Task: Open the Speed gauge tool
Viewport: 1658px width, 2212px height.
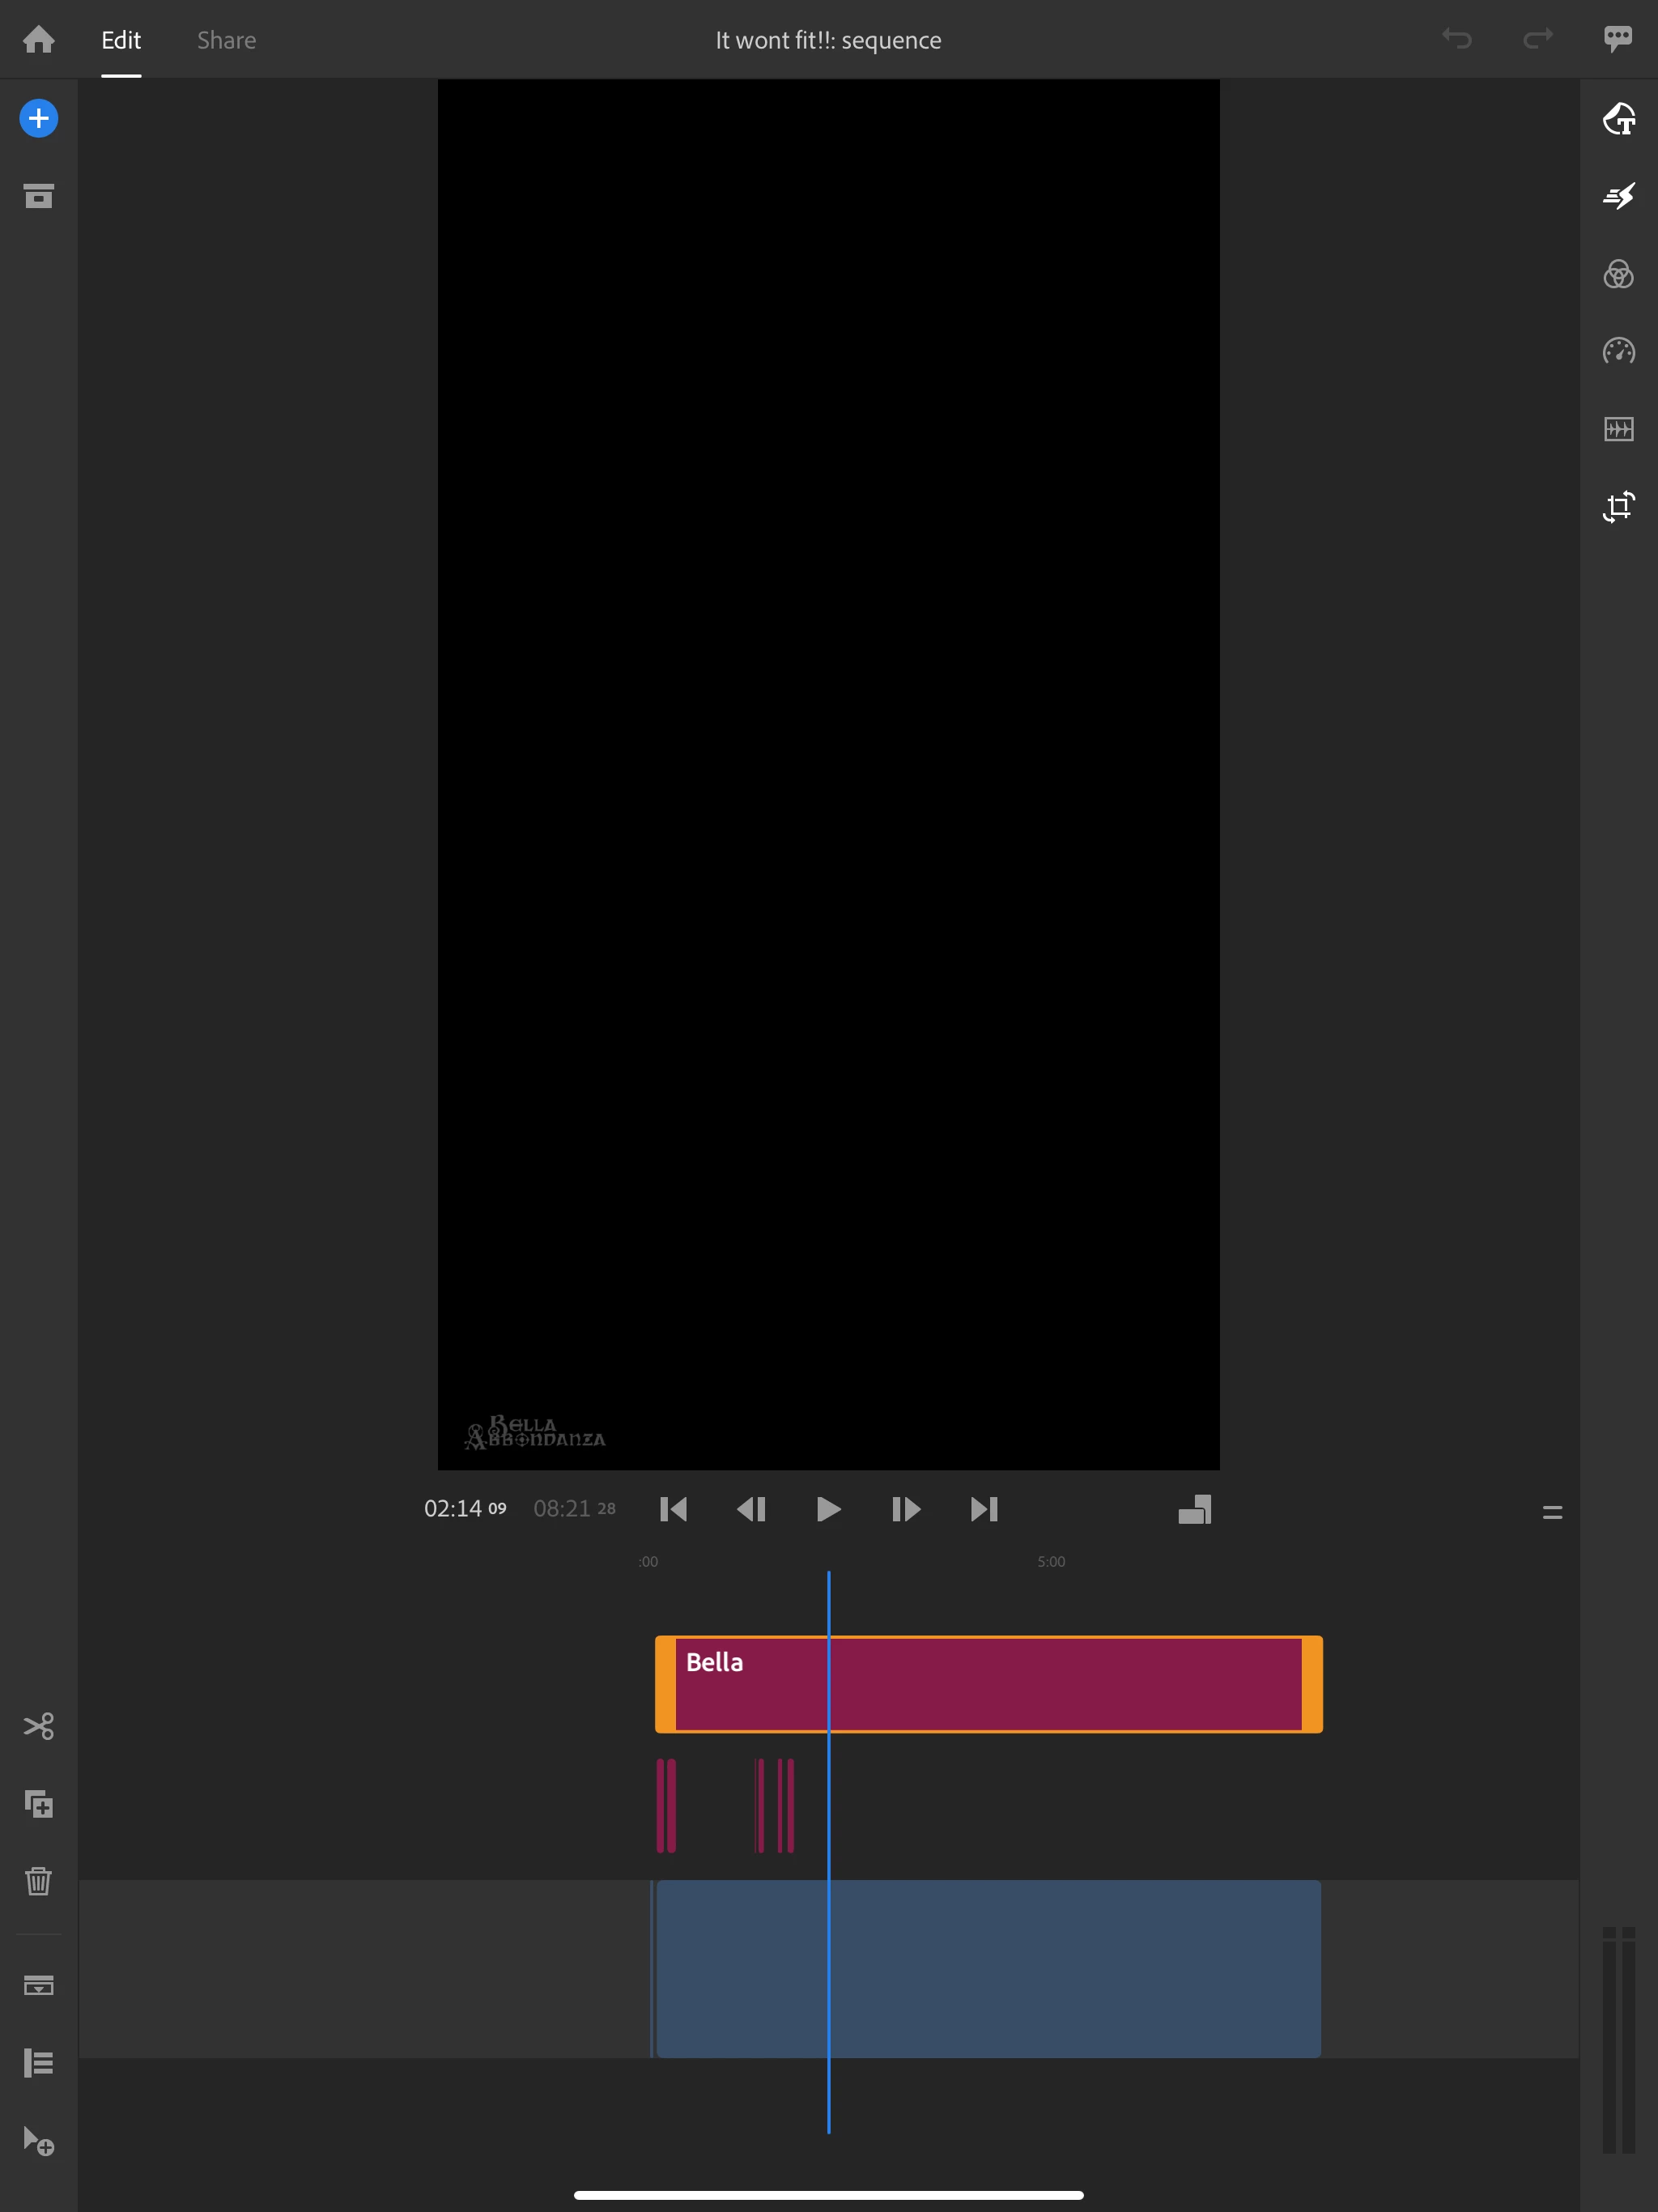Action: click(x=1618, y=351)
